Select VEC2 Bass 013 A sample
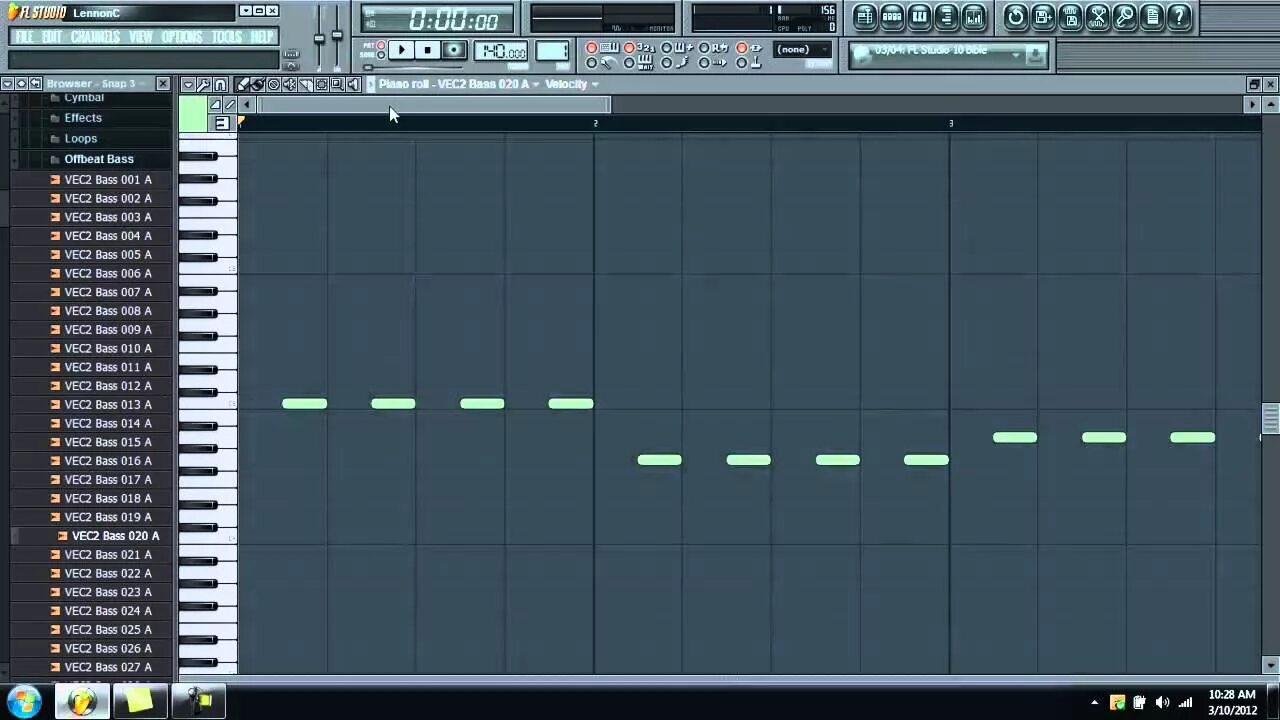 coord(108,404)
